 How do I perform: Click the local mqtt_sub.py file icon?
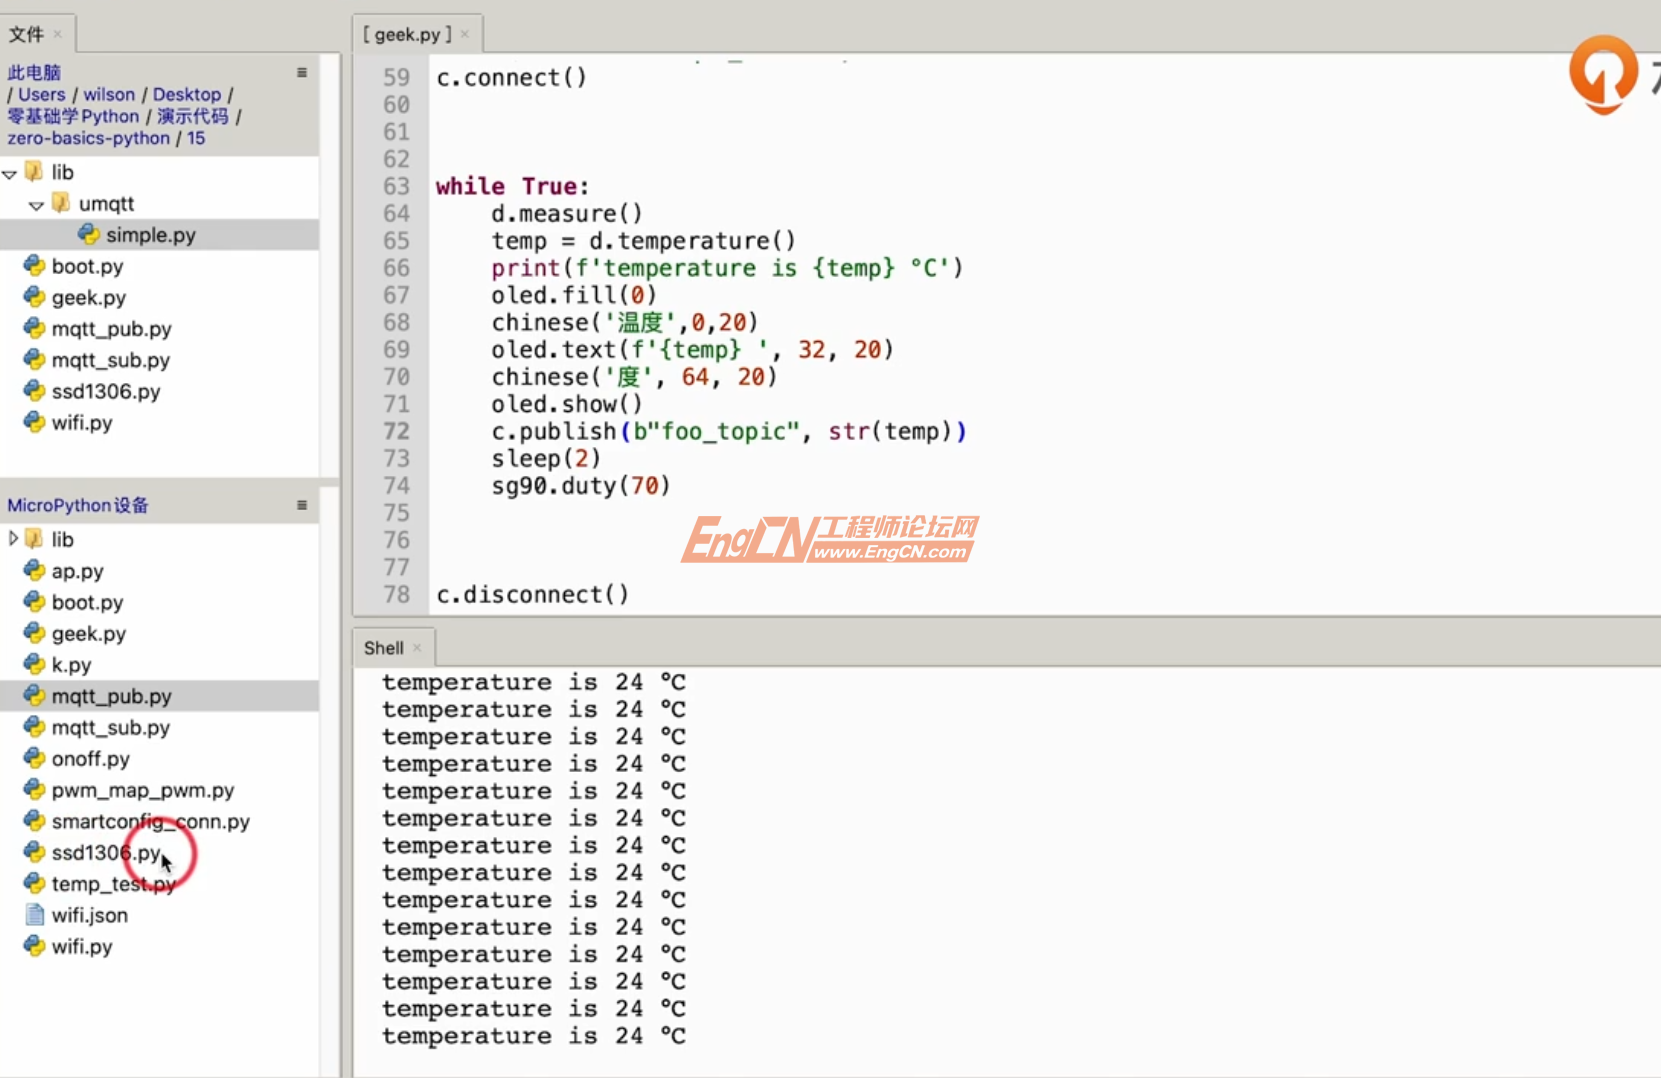pyautogui.click(x=35, y=360)
